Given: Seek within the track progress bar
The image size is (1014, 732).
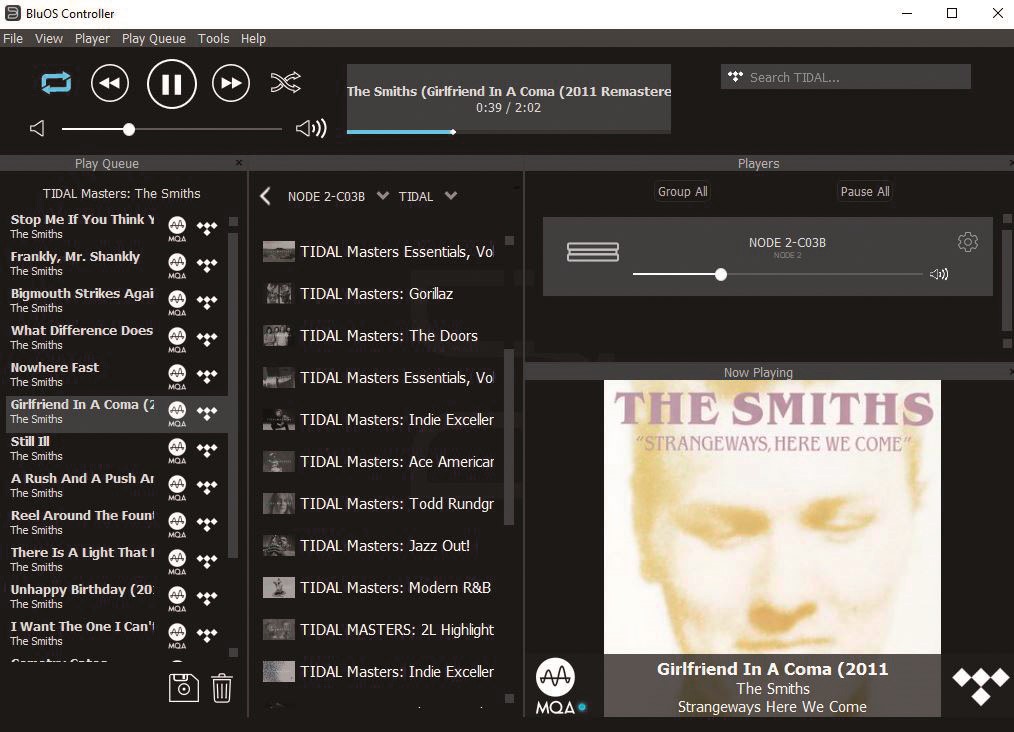Looking at the screenshot, I should click(508, 132).
